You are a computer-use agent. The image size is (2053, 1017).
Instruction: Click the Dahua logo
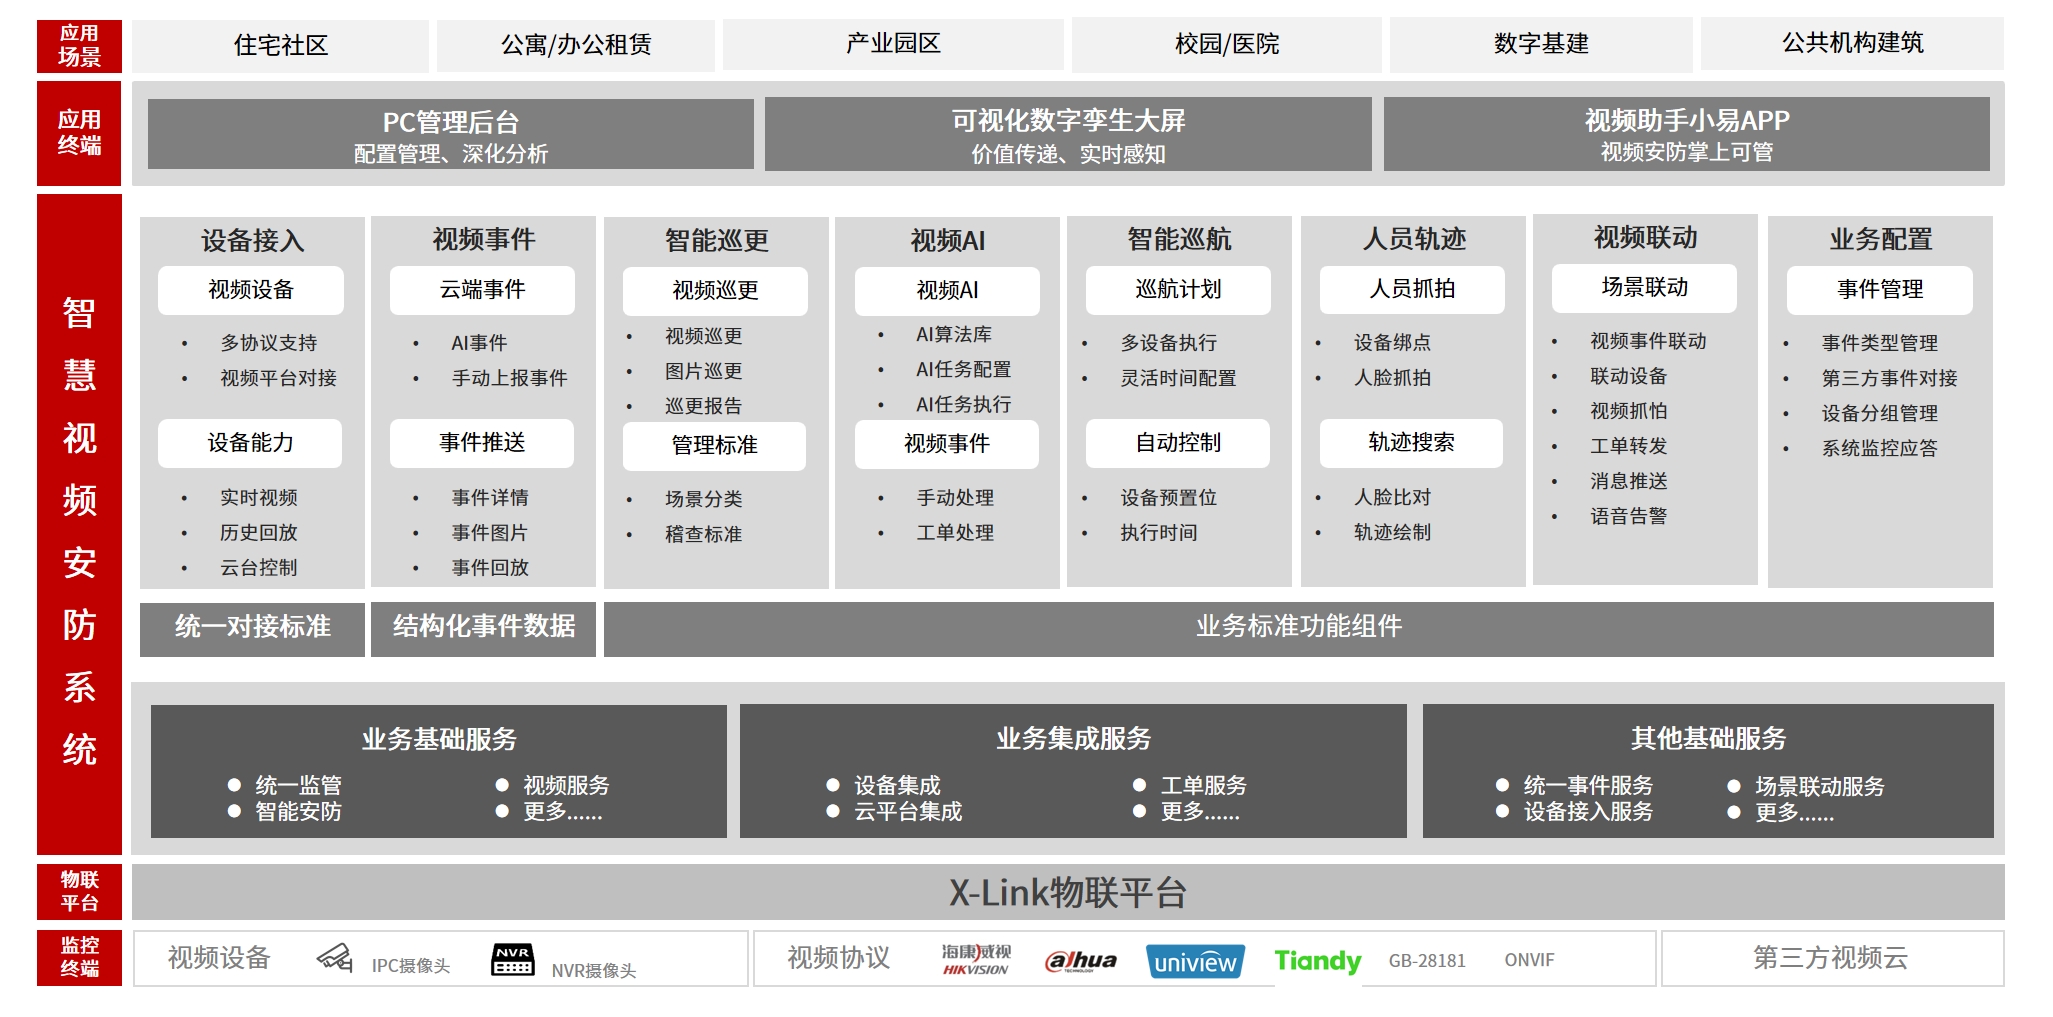point(1081,961)
